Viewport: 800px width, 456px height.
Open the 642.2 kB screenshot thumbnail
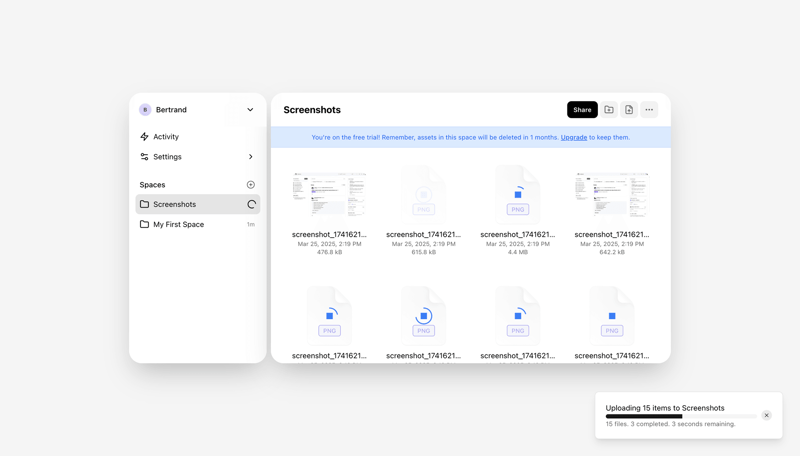tap(612, 195)
